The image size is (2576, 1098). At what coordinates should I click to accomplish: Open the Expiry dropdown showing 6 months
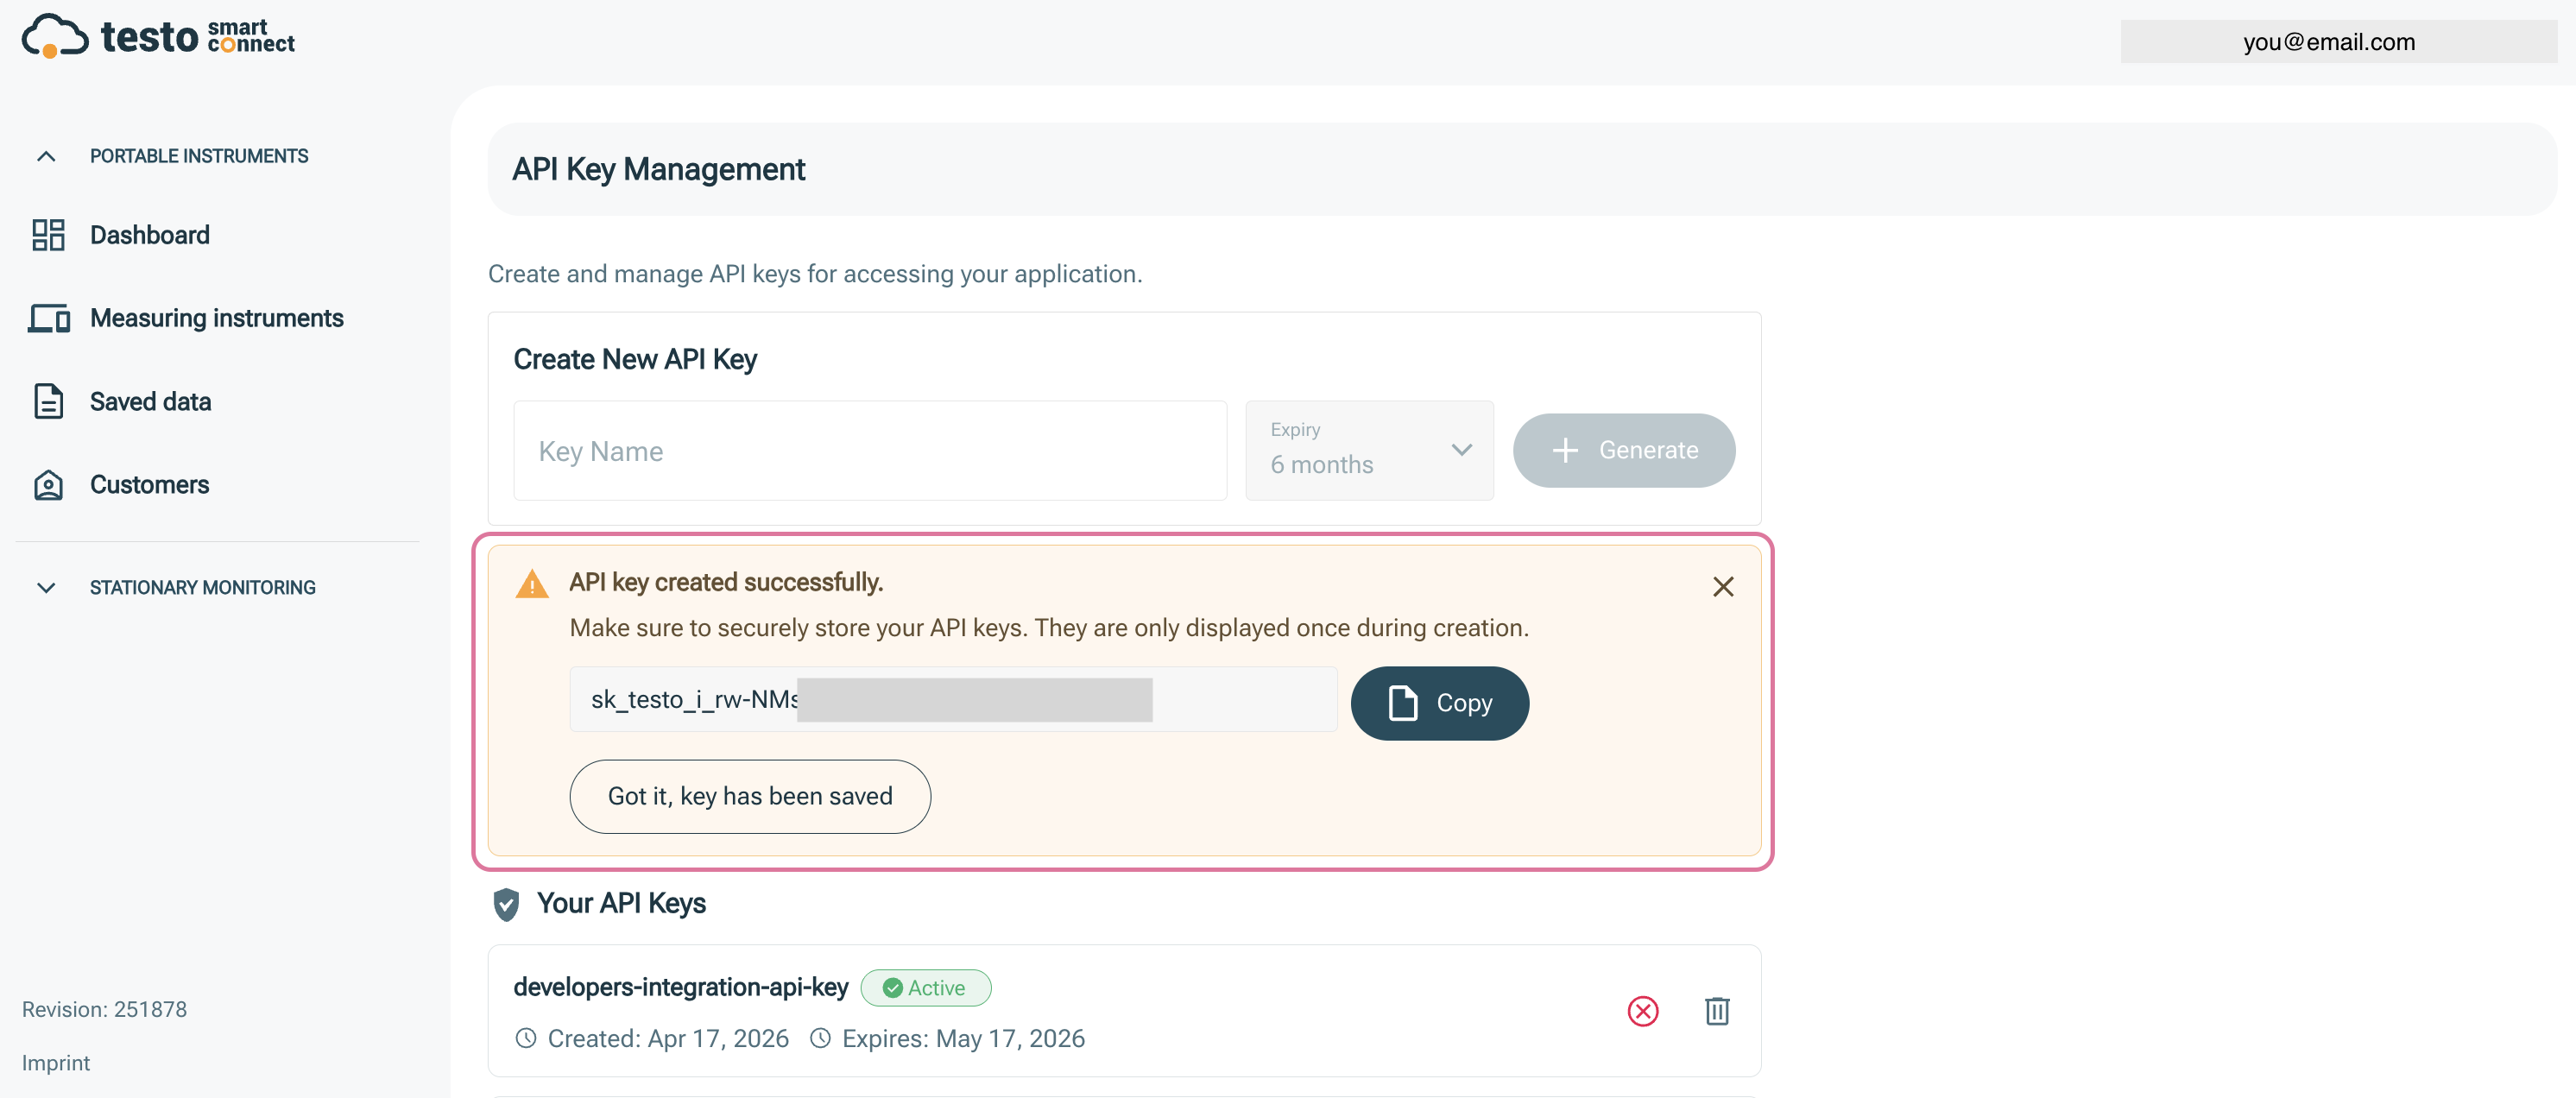pyautogui.click(x=1369, y=450)
